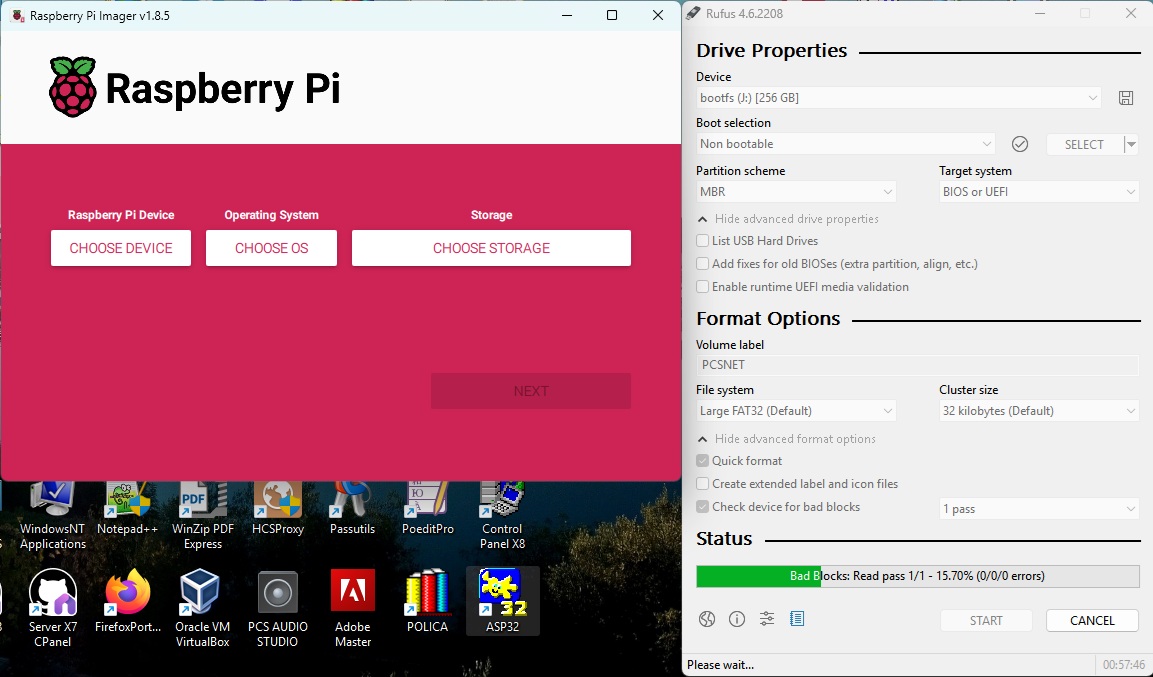Click the Rufus bad blocks progress bar

point(918,576)
